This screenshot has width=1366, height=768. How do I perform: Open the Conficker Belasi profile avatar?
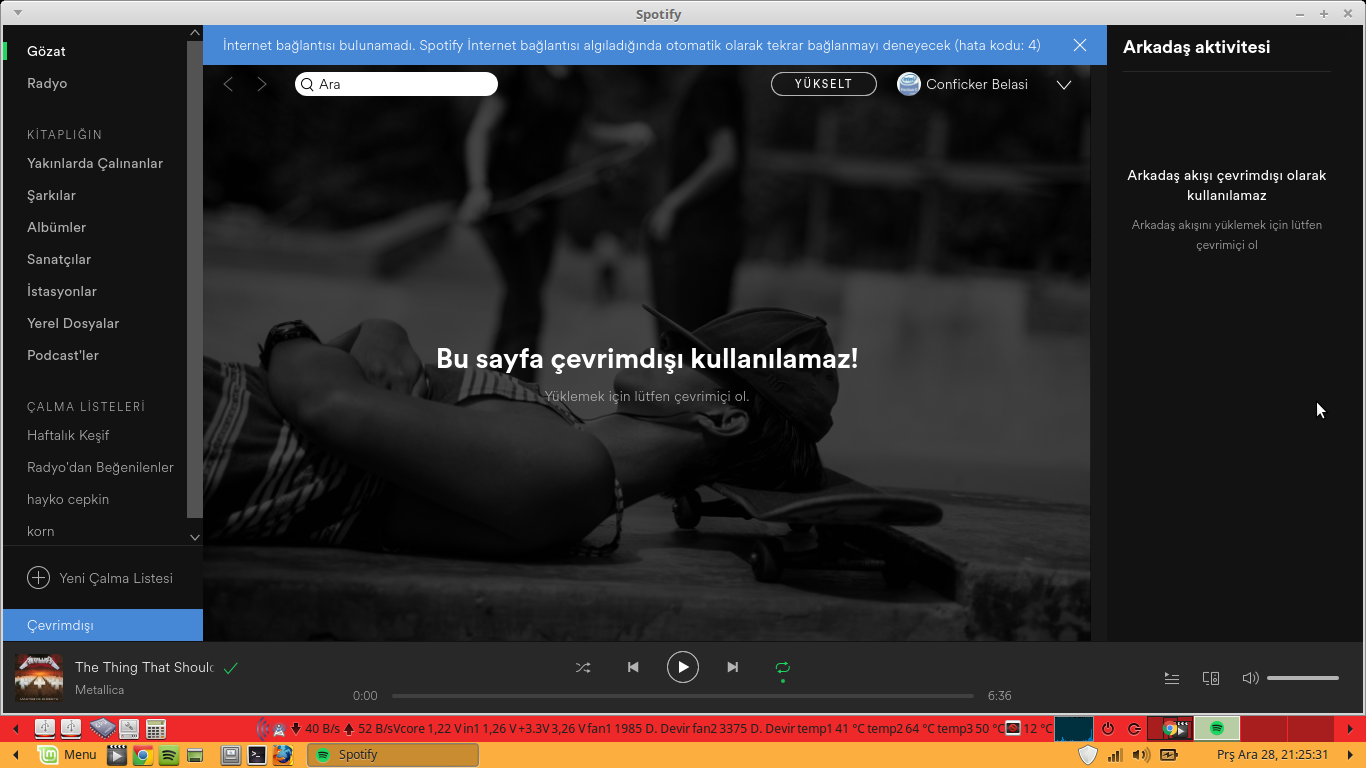click(x=909, y=84)
